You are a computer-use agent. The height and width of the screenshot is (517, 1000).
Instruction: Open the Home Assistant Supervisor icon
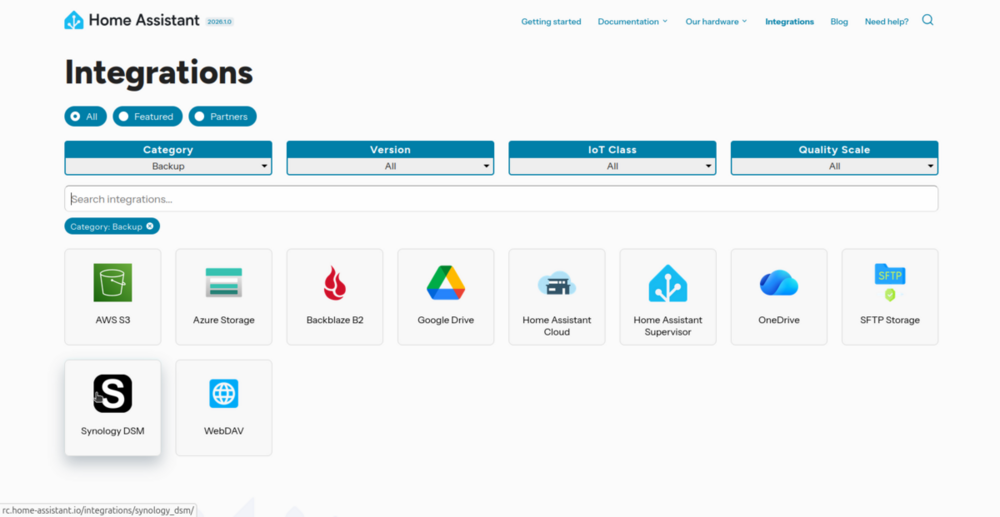[x=668, y=282]
